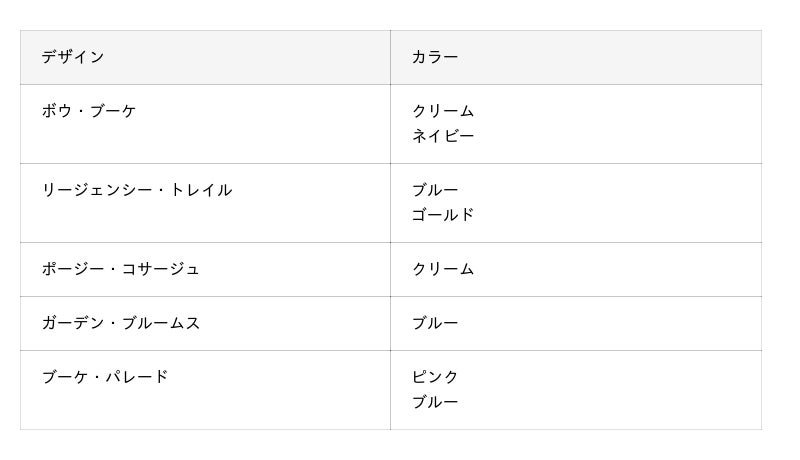Viewport: 800px width, 460px height.
Task: Click the ポージー・コサージュ design name
Action: pyautogui.click(x=121, y=269)
